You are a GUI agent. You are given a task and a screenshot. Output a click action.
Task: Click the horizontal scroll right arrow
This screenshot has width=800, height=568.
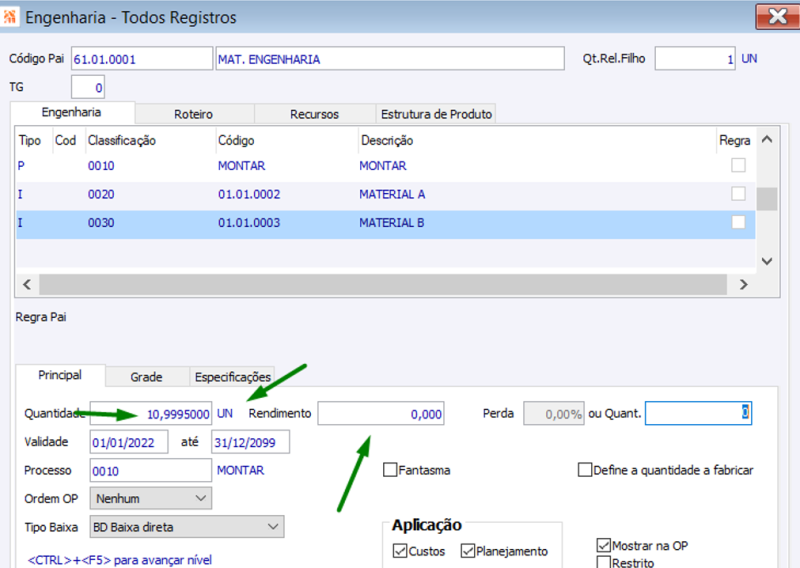tap(744, 284)
